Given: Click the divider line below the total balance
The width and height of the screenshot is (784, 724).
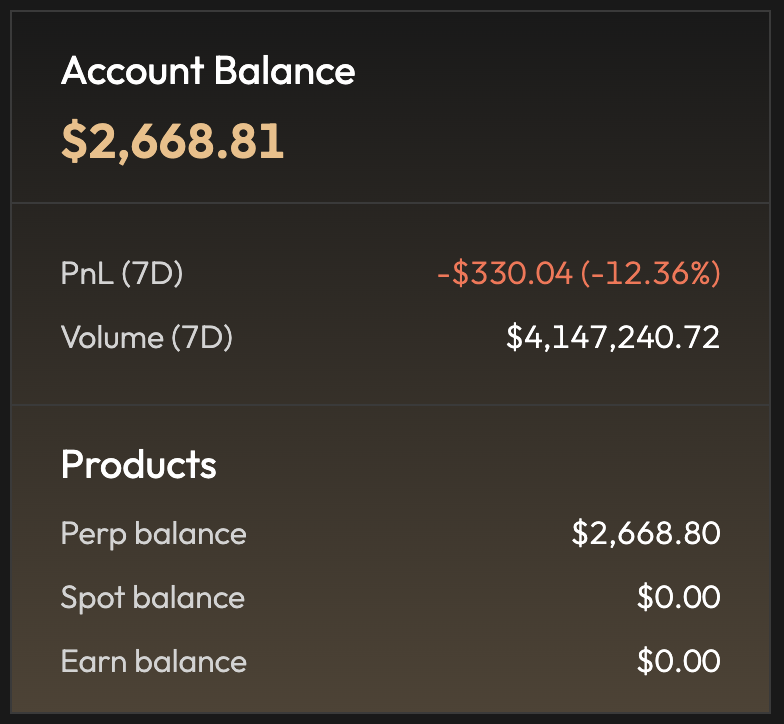Looking at the screenshot, I should [392, 203].
